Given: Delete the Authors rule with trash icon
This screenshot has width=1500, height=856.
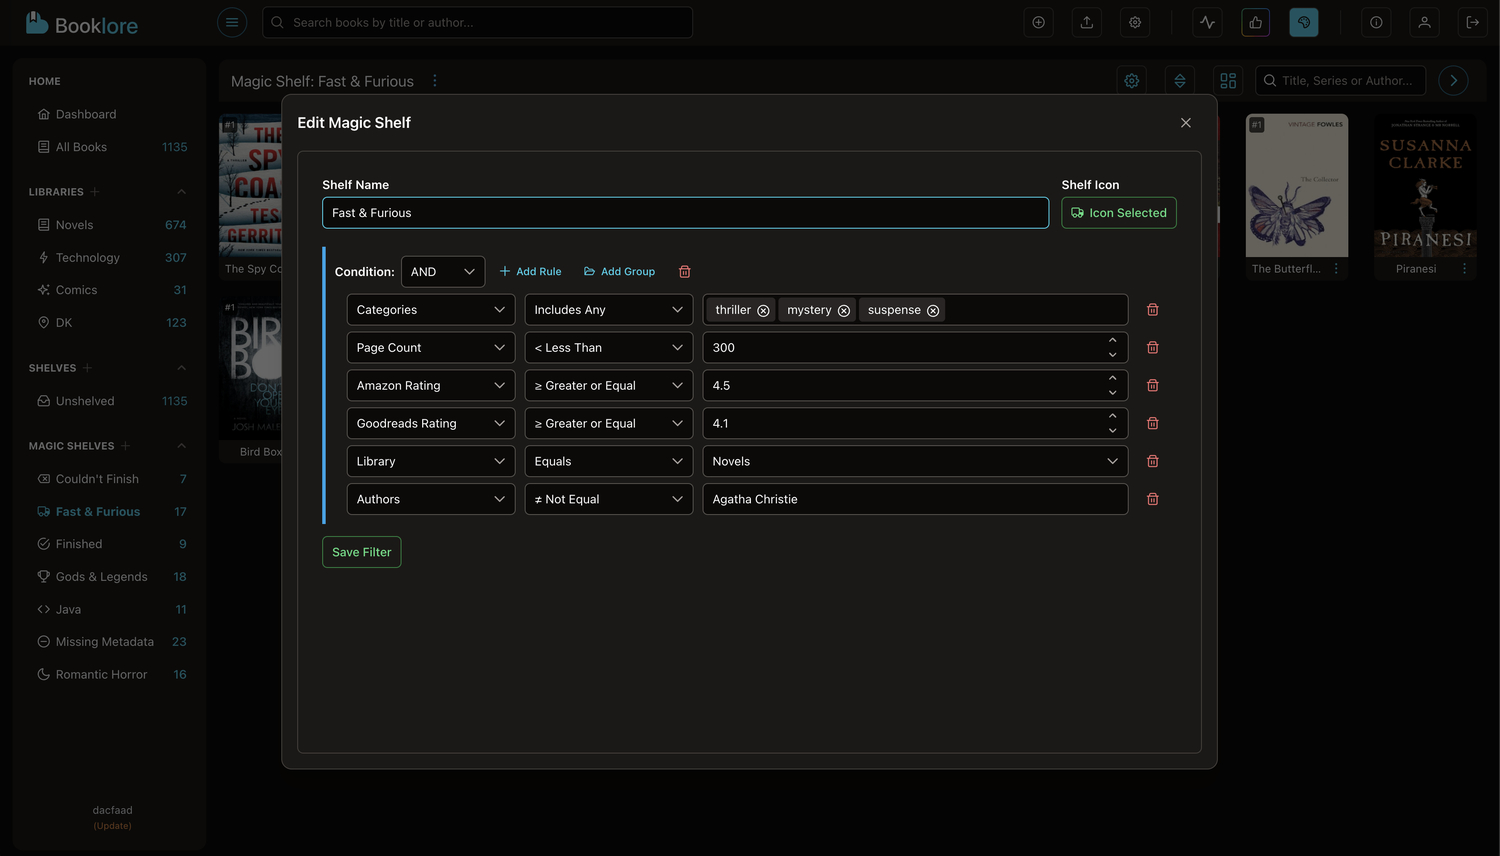Looking at the screenshot, I should pyautogui.click(x=1152, y=499).
